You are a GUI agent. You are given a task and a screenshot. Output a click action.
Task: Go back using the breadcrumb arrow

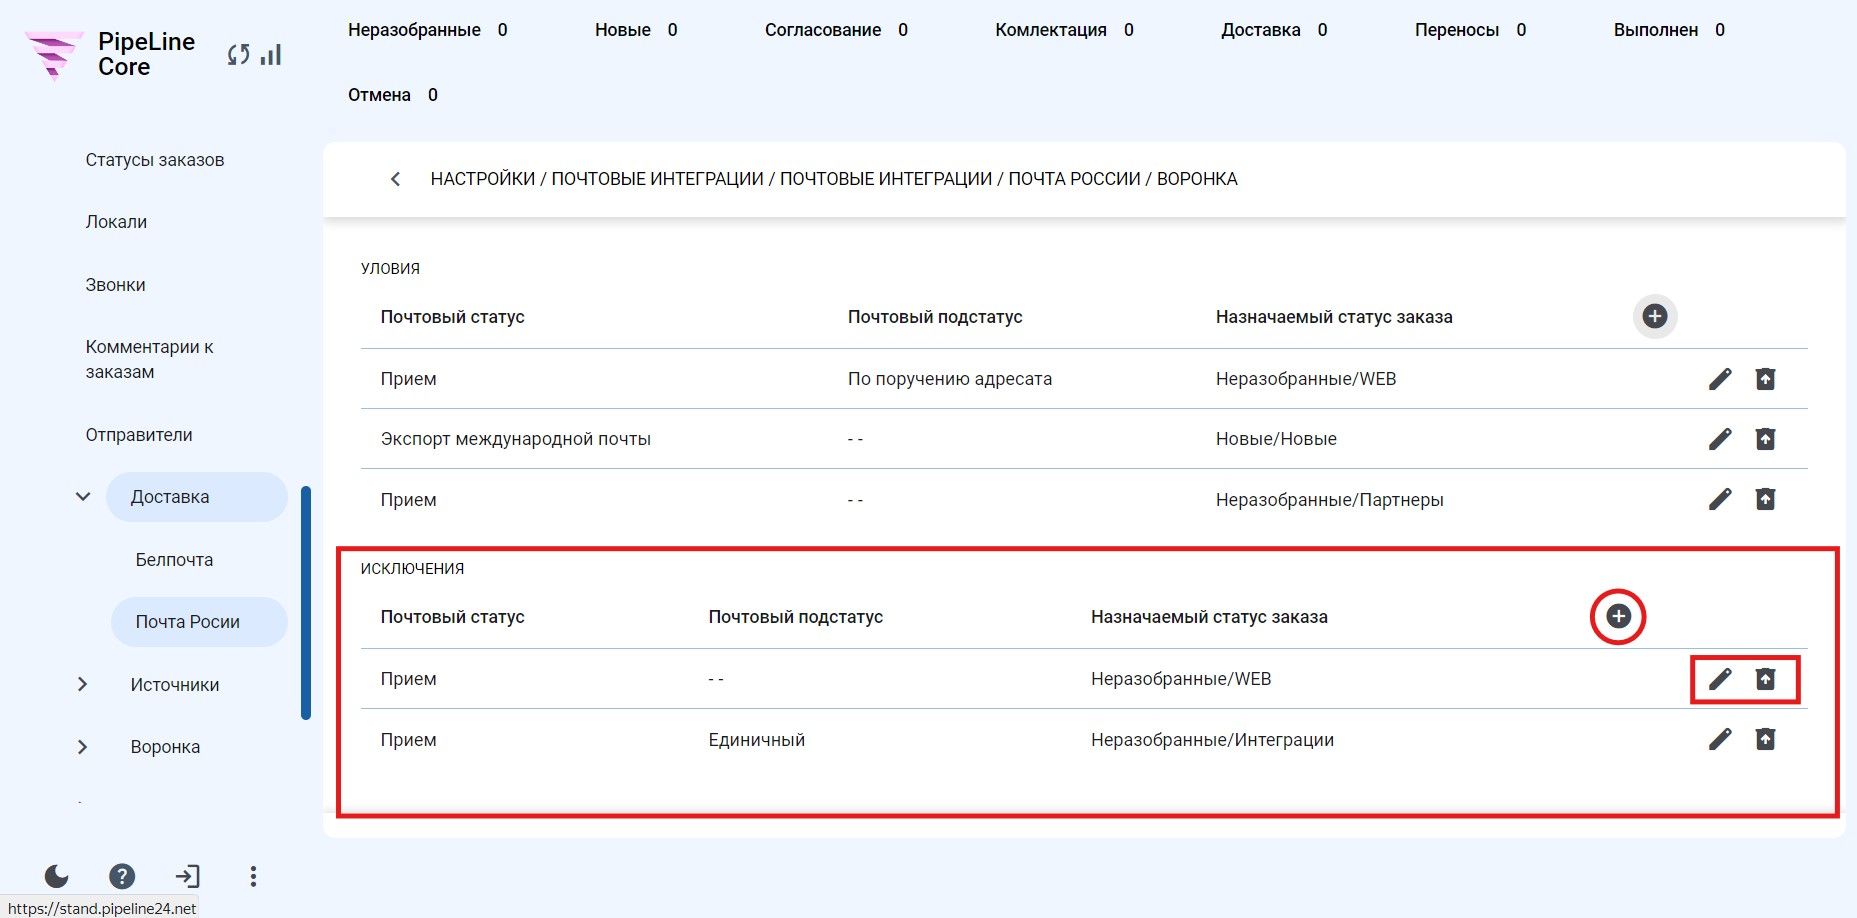(395, 179)
